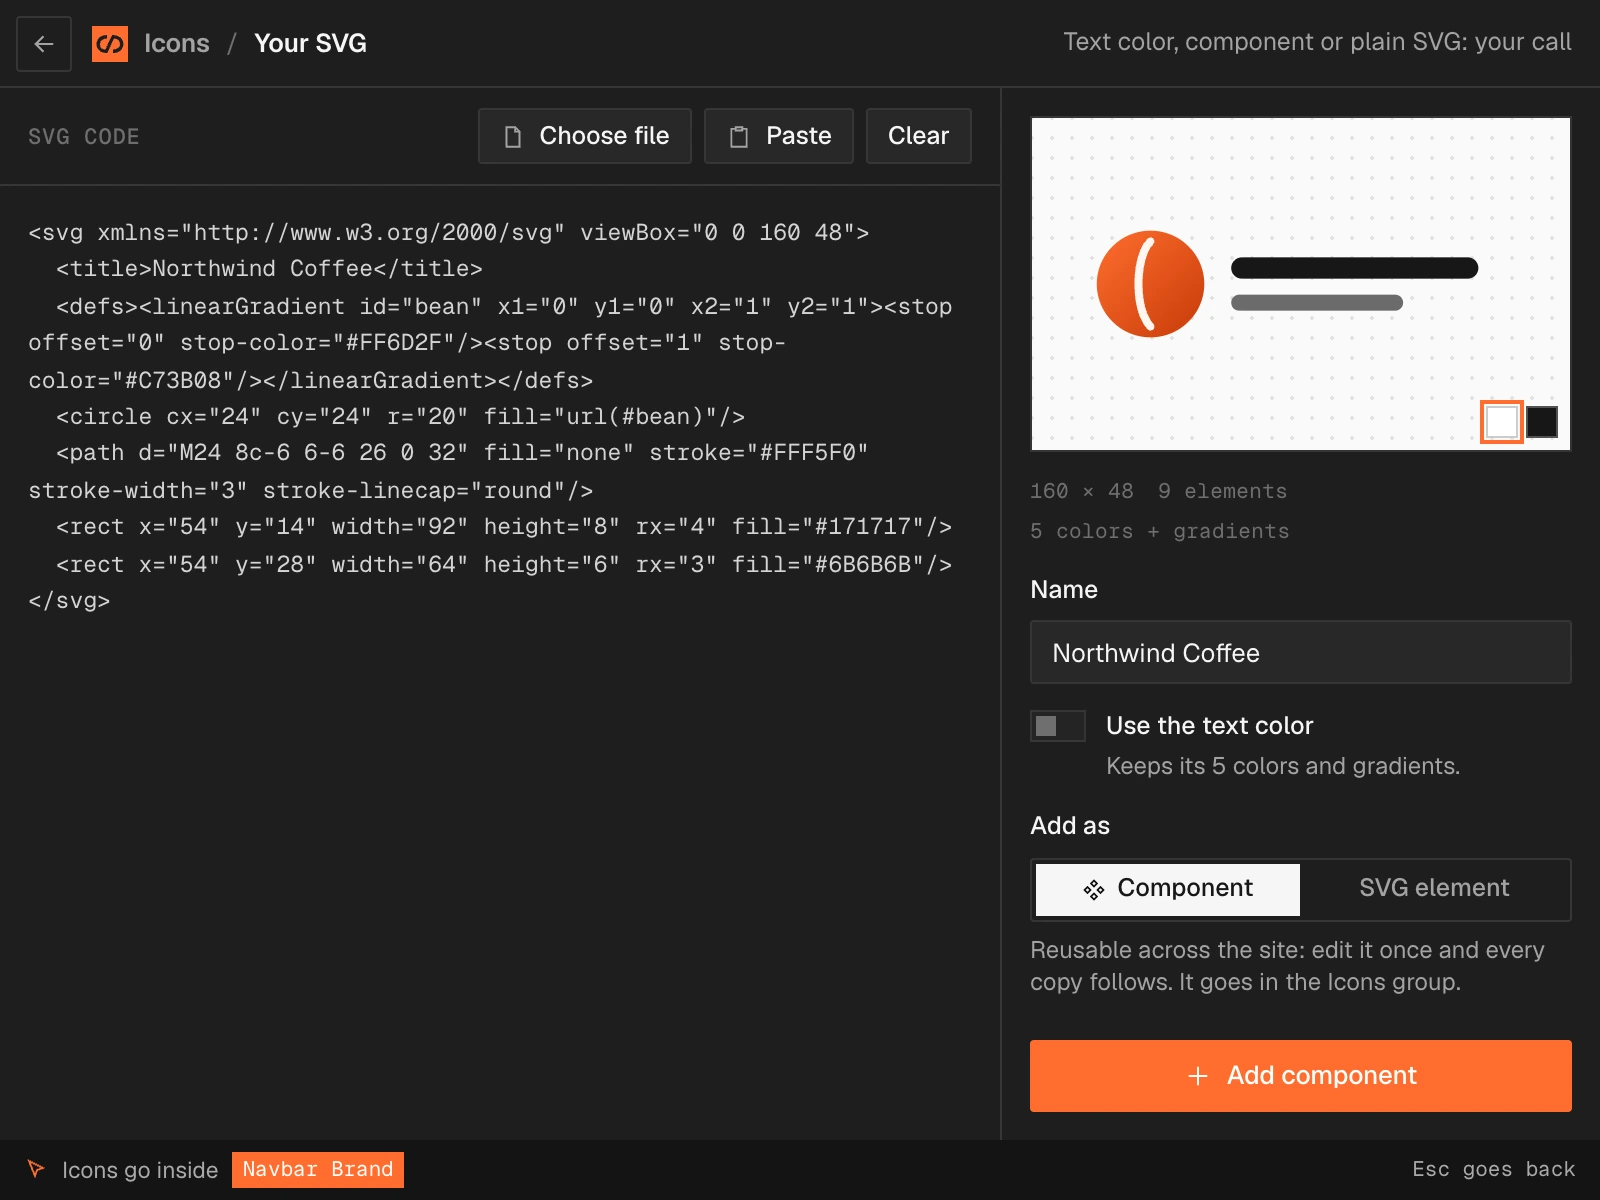The width and height of the screenshot is (1600, 1200).
Task: Paste SVG code from clipboard
Action: pos(779,136)
